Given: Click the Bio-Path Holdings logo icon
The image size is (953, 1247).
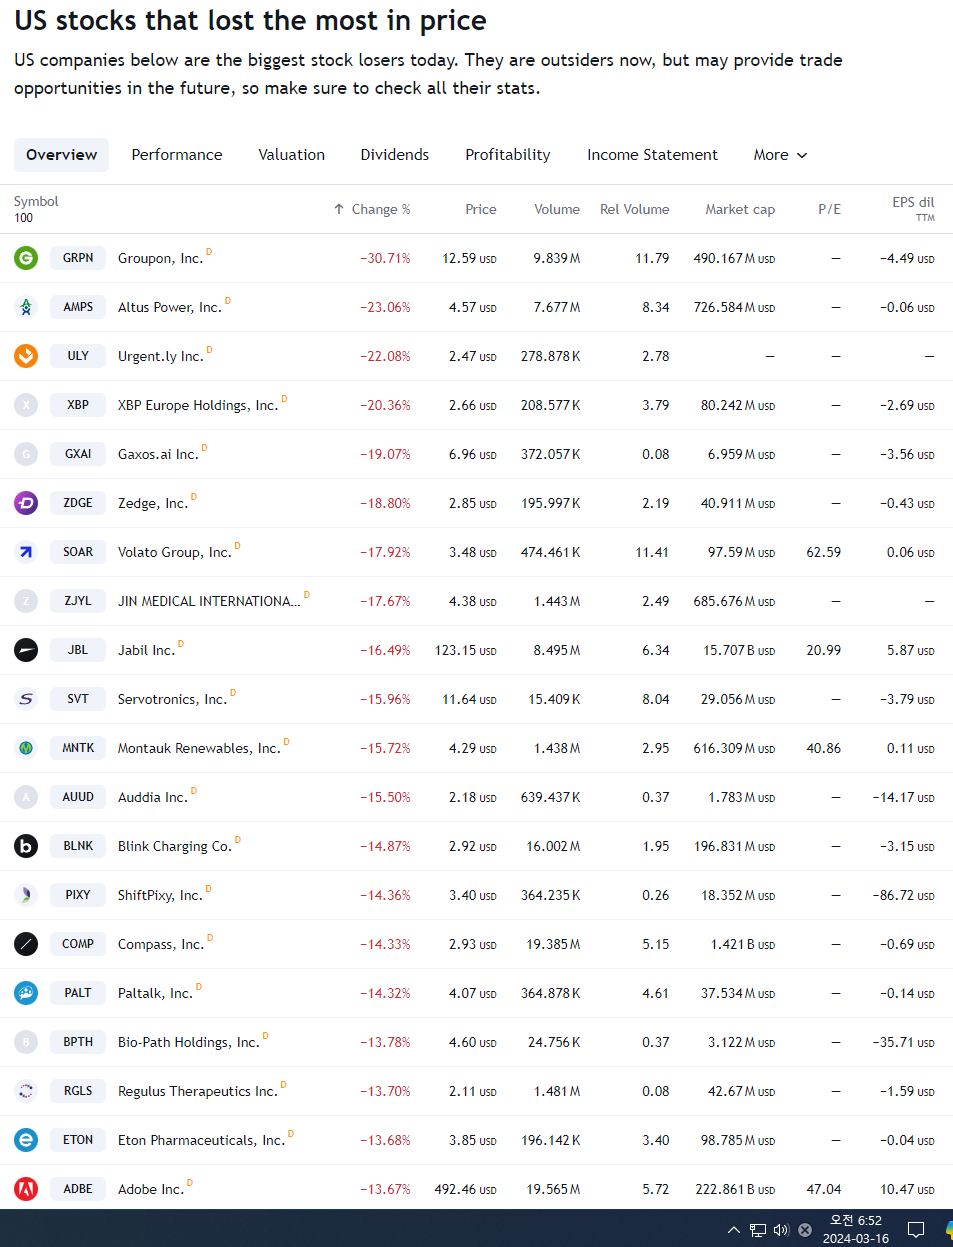Looking at the screenshot, I should pos(26,1042).
